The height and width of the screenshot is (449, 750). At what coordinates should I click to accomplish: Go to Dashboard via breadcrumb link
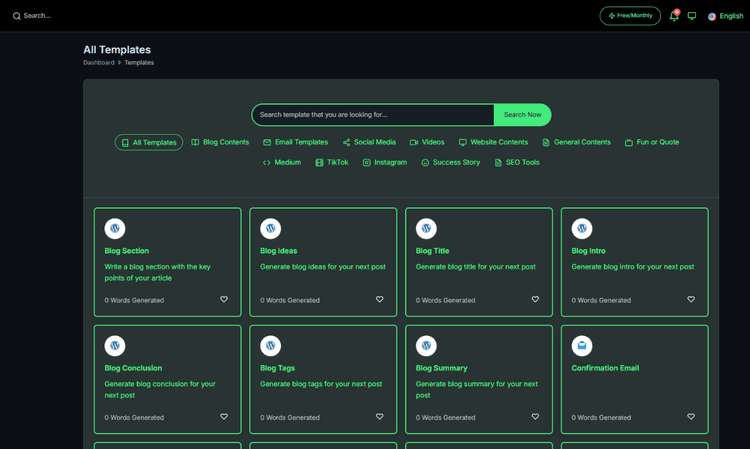click(99, 63)
